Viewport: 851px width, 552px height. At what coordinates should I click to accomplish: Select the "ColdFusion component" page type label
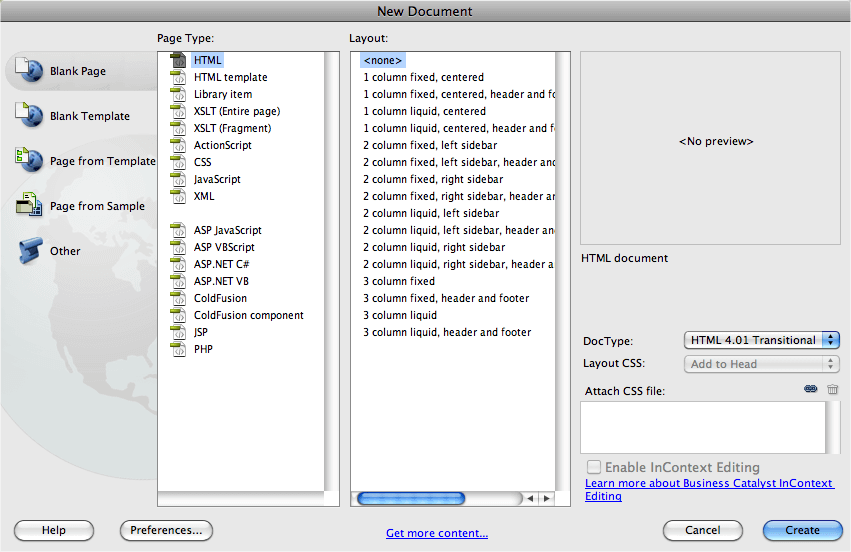(249, 315)
